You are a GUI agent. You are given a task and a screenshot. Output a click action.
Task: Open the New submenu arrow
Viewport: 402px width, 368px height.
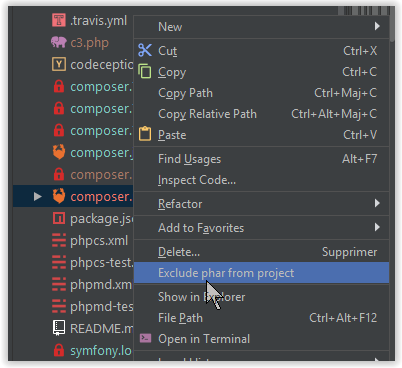tap(377, 26)
